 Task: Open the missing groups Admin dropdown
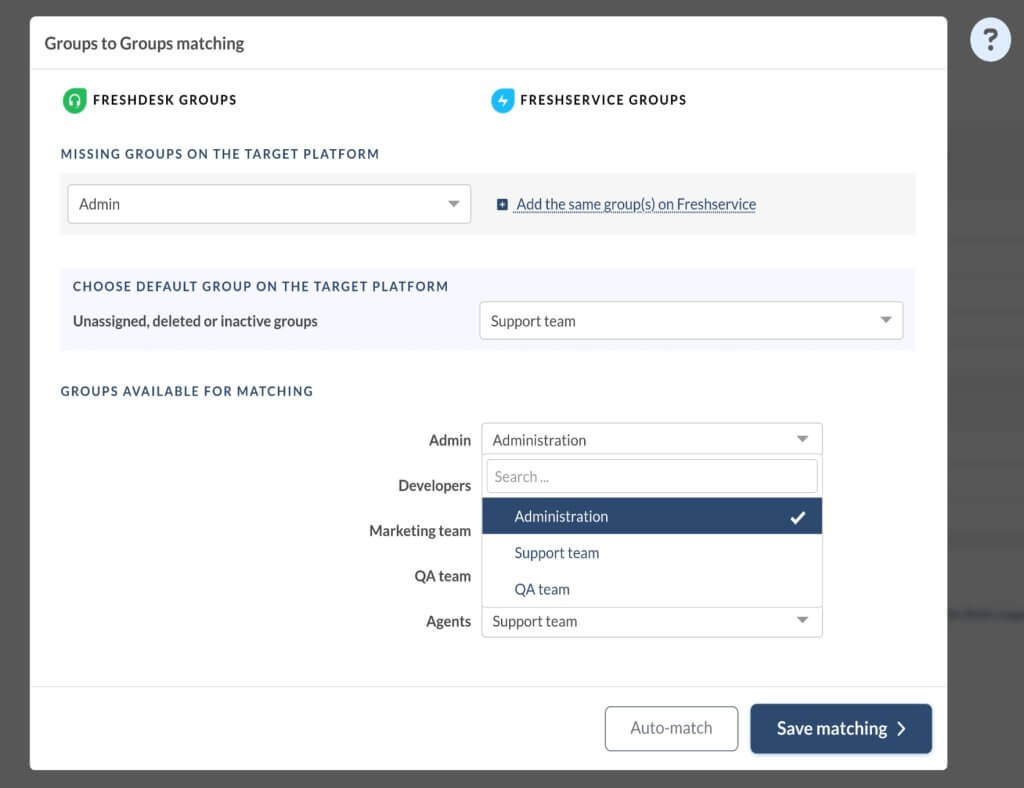268,204
